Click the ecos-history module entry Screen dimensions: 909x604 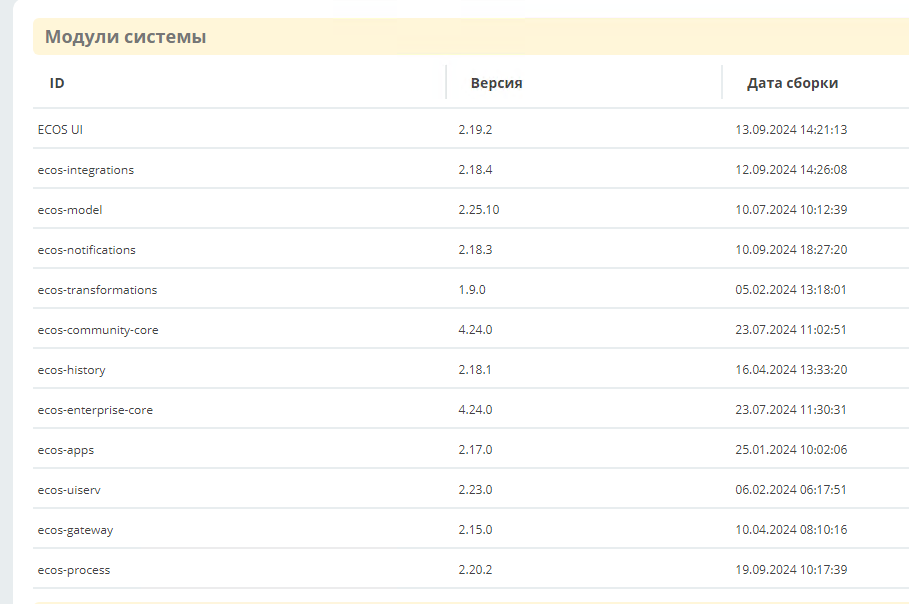pos(71,370)
